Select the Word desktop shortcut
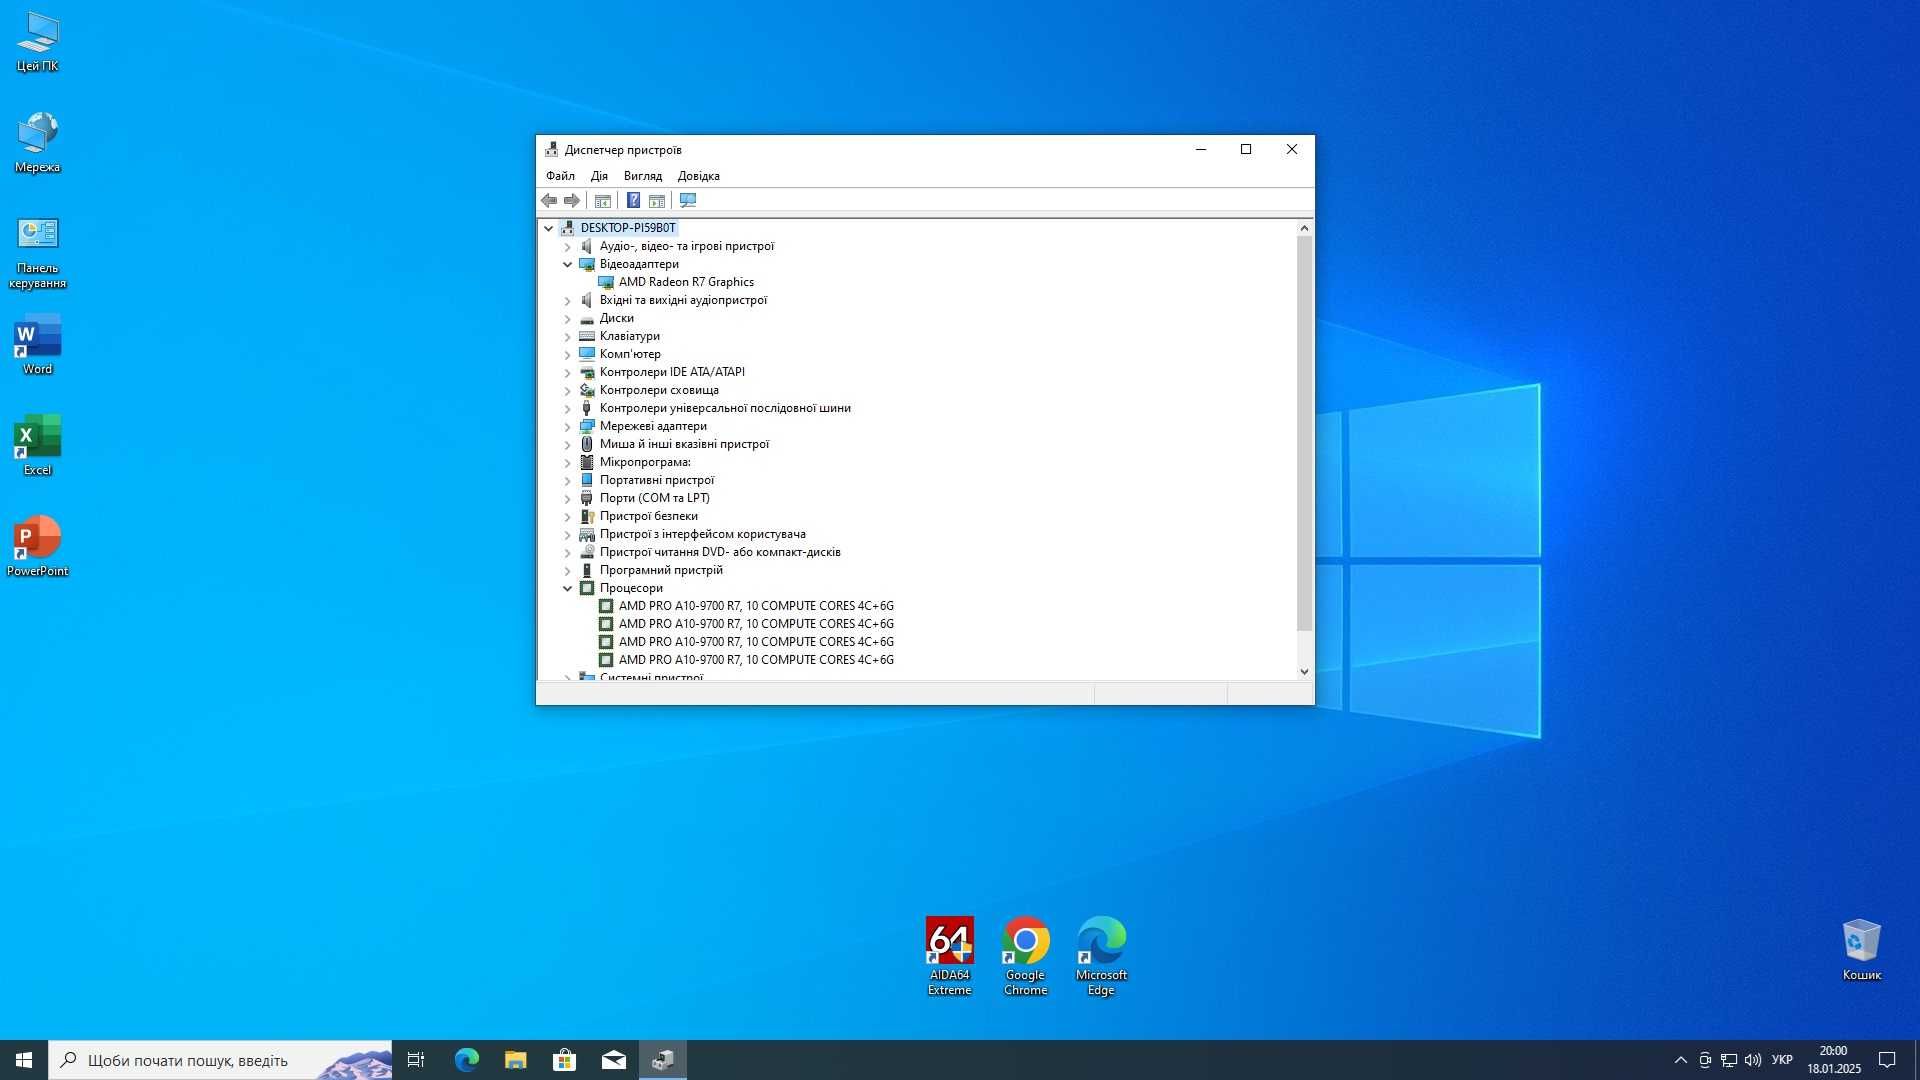1920x1080 pixels. click(x=37, y=345)
